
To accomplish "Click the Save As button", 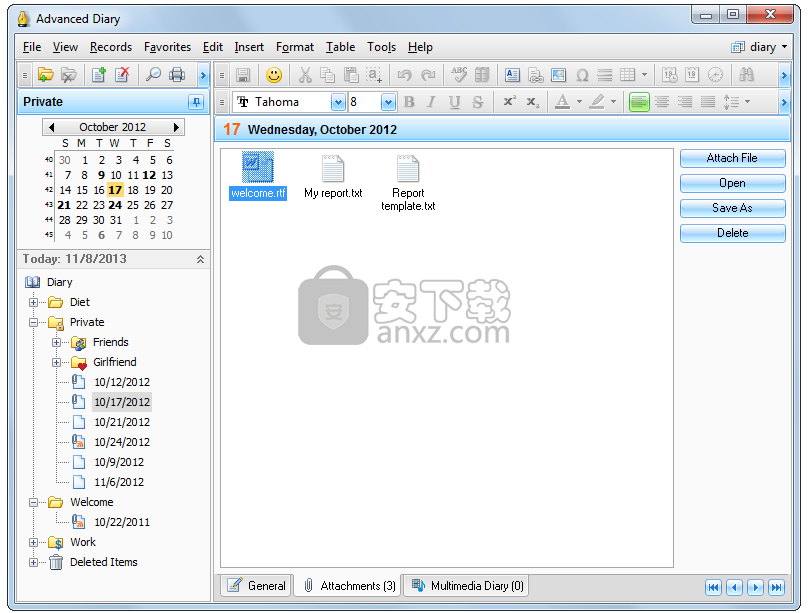I will [x=732, y=208].
